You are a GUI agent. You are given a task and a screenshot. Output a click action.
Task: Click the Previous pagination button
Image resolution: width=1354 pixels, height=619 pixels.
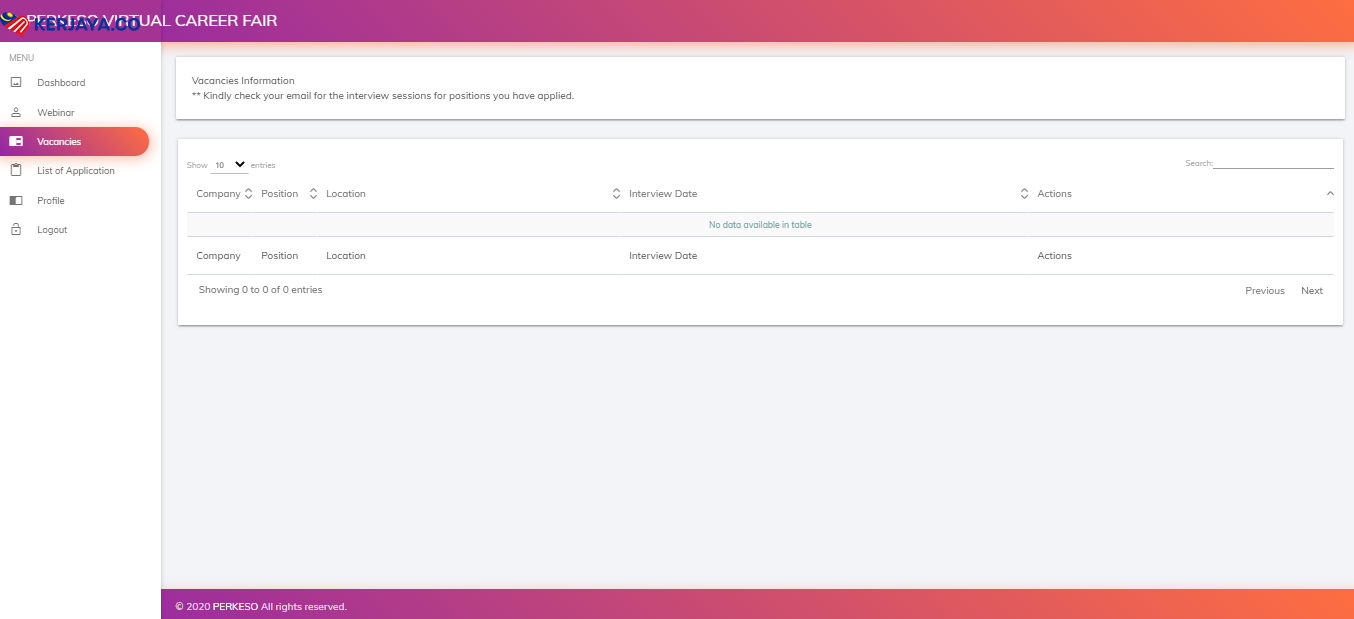tap(1264, 291)
